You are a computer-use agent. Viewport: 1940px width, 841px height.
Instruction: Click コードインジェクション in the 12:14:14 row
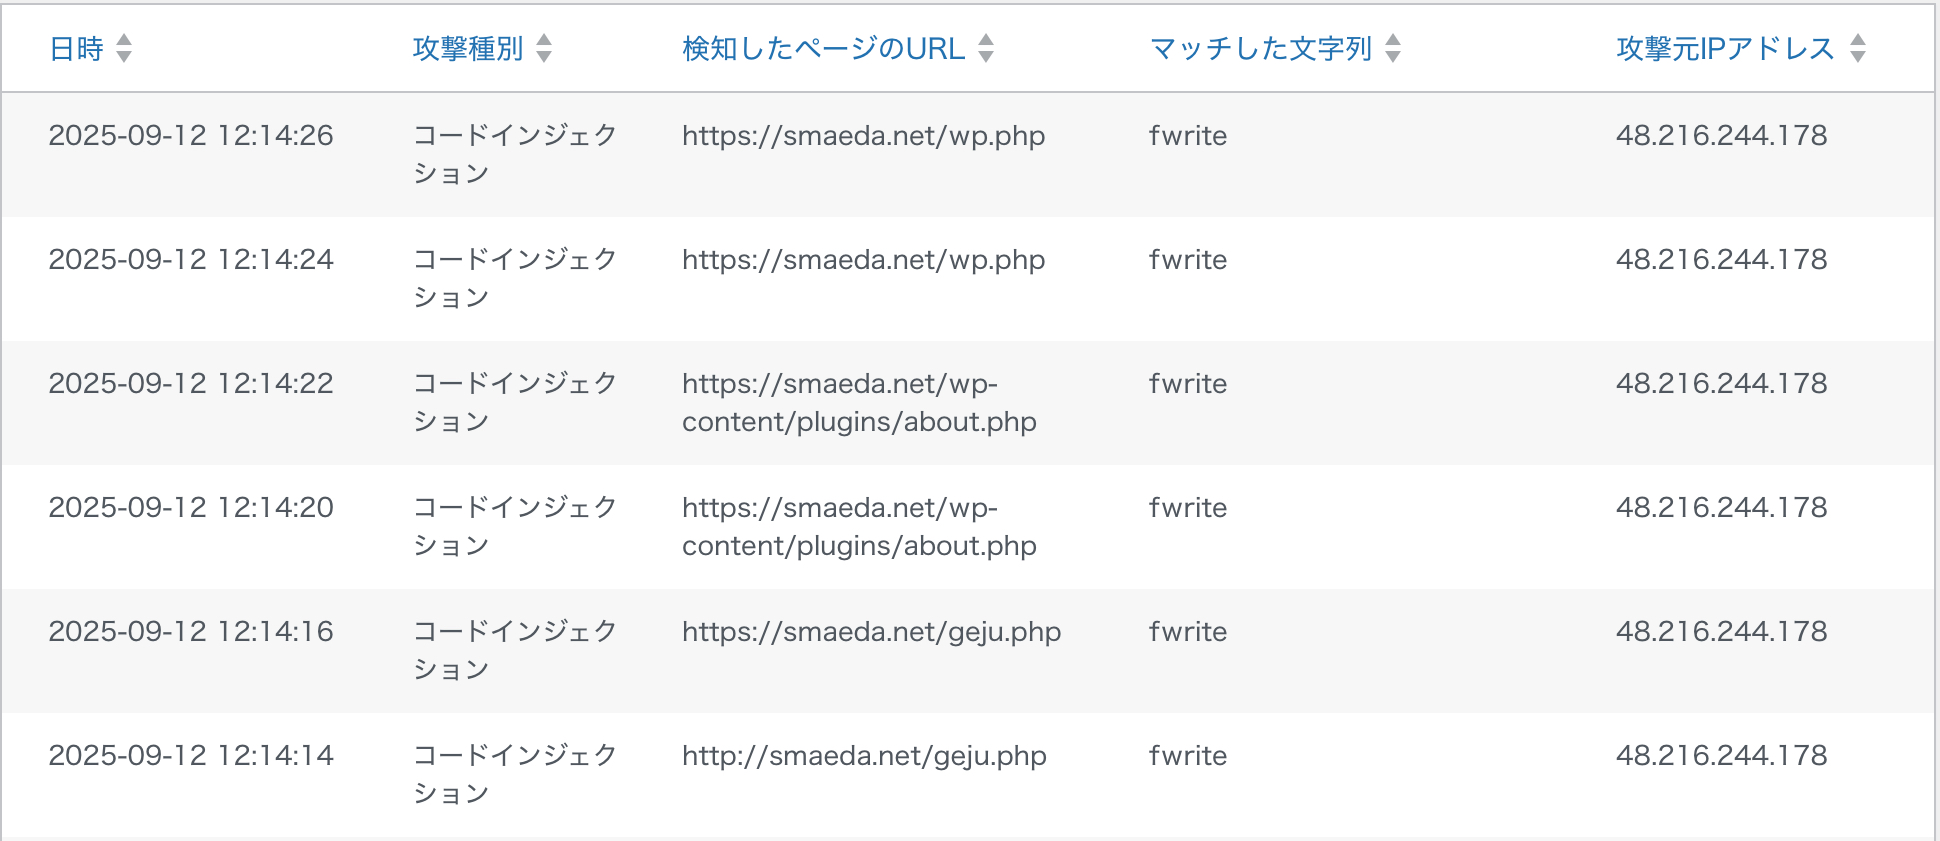click(x=515, y=774)
